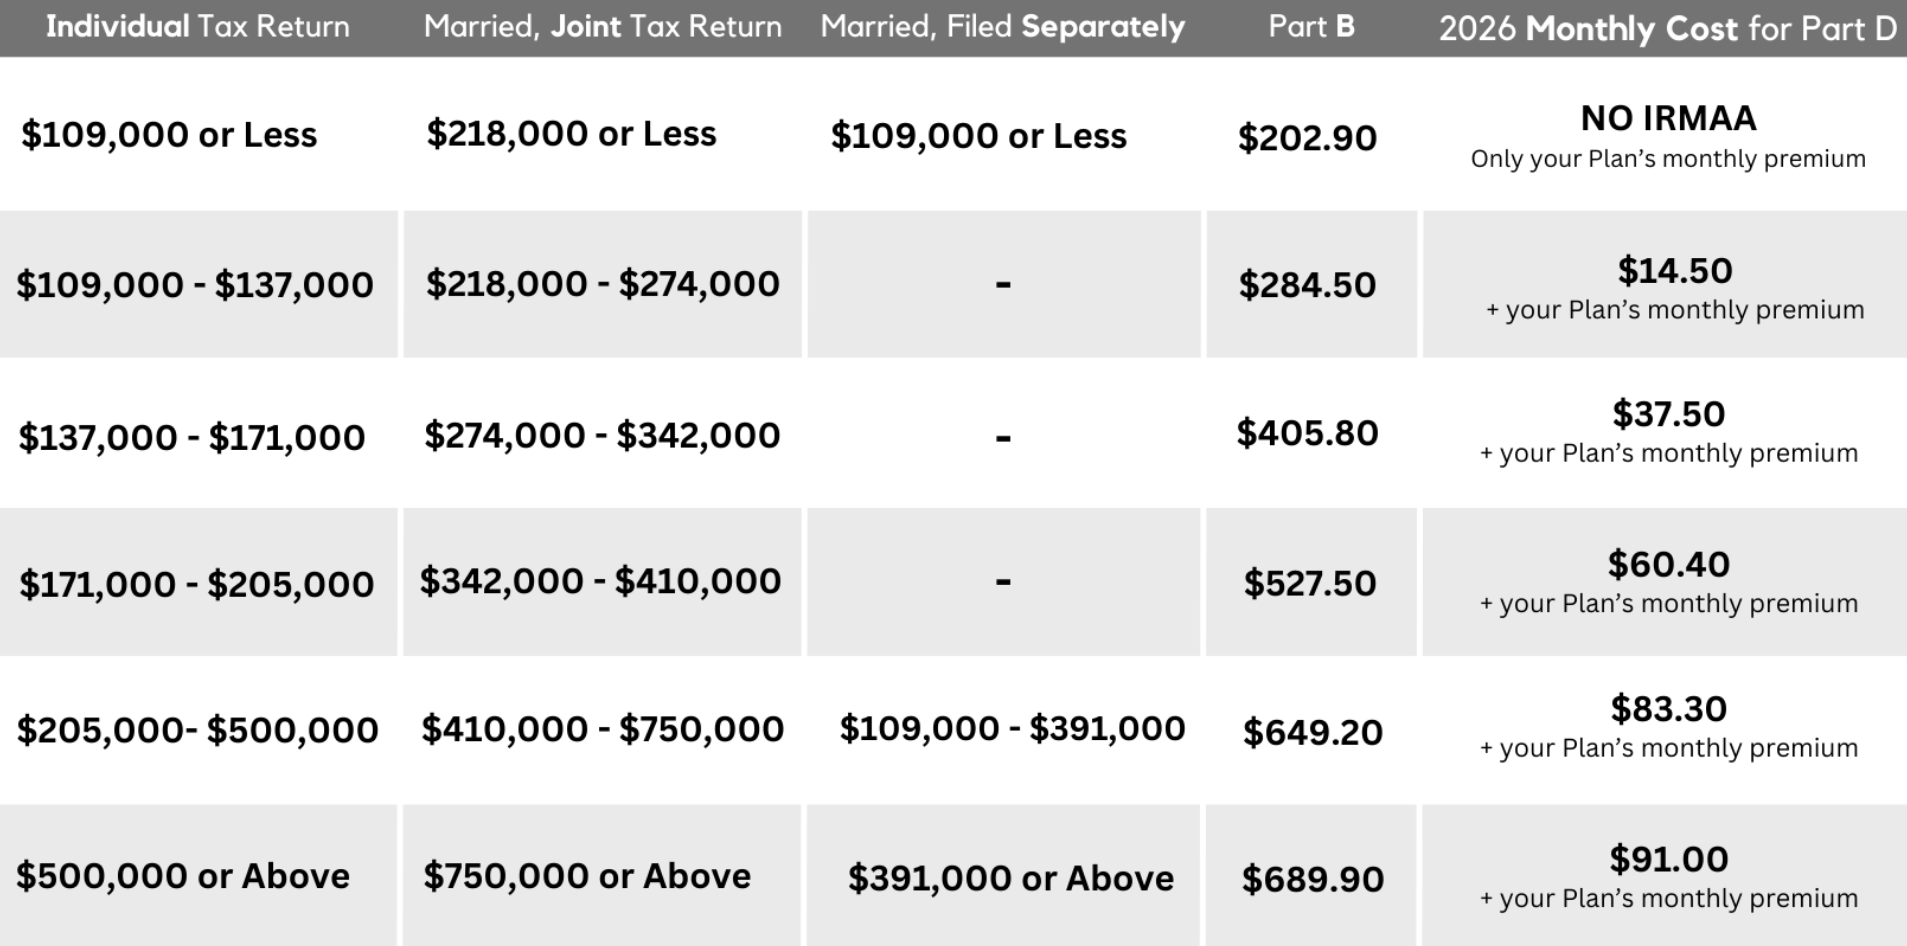Click the $109,000 - $137,000 income range

click(195, 285)
